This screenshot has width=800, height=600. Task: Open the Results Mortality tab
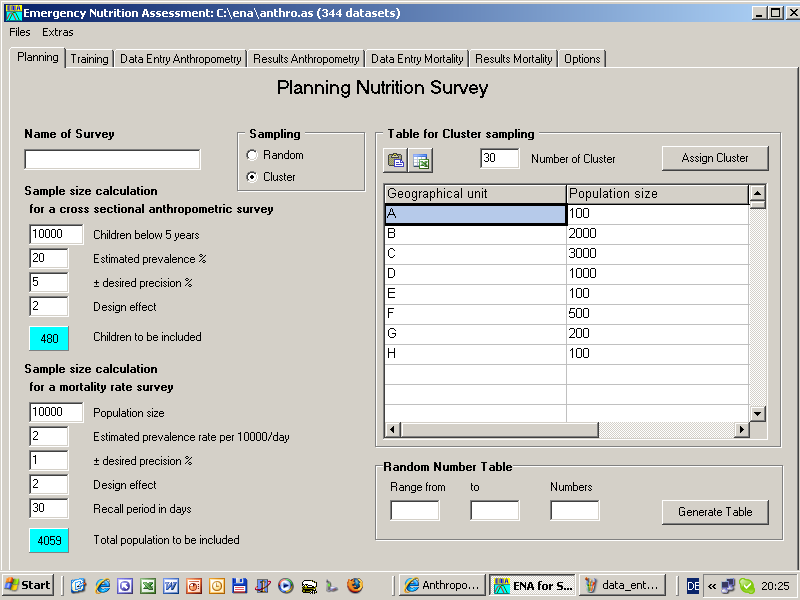[513, 59]
